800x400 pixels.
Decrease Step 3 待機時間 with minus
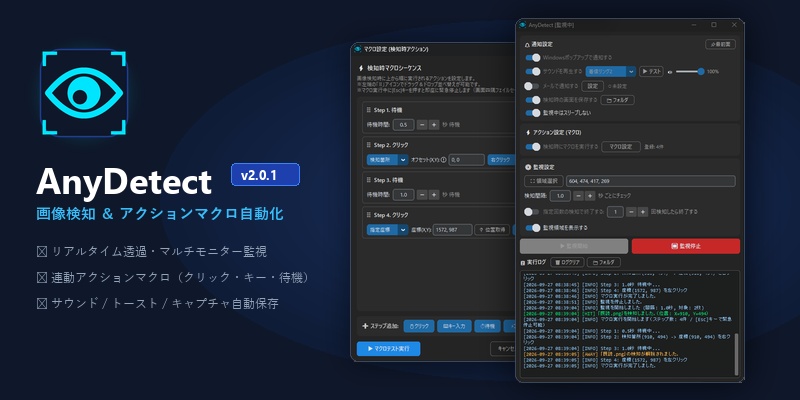point(422,195)
